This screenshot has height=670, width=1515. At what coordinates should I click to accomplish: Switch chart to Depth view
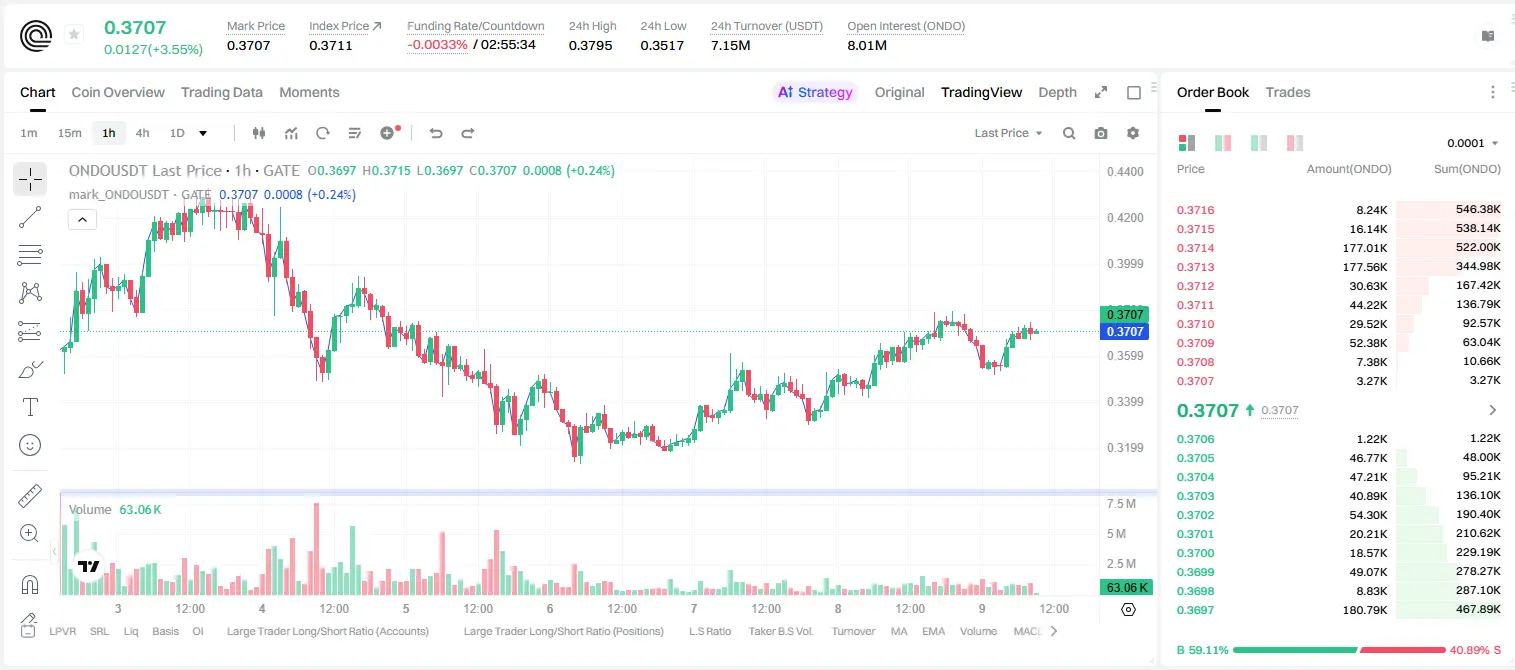tap(1057, 92)
